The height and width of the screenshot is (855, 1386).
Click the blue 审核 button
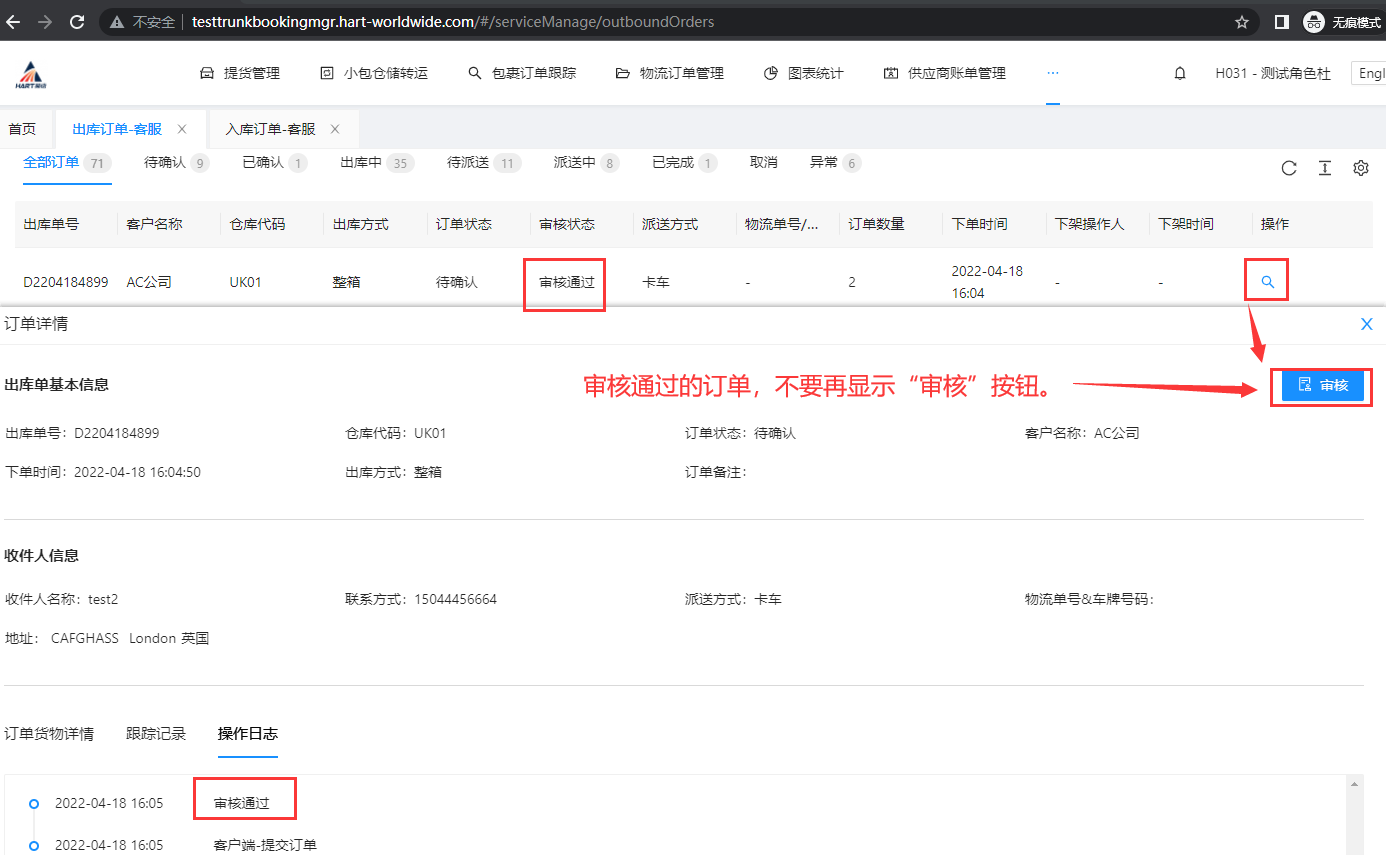tap(1322, 385)
